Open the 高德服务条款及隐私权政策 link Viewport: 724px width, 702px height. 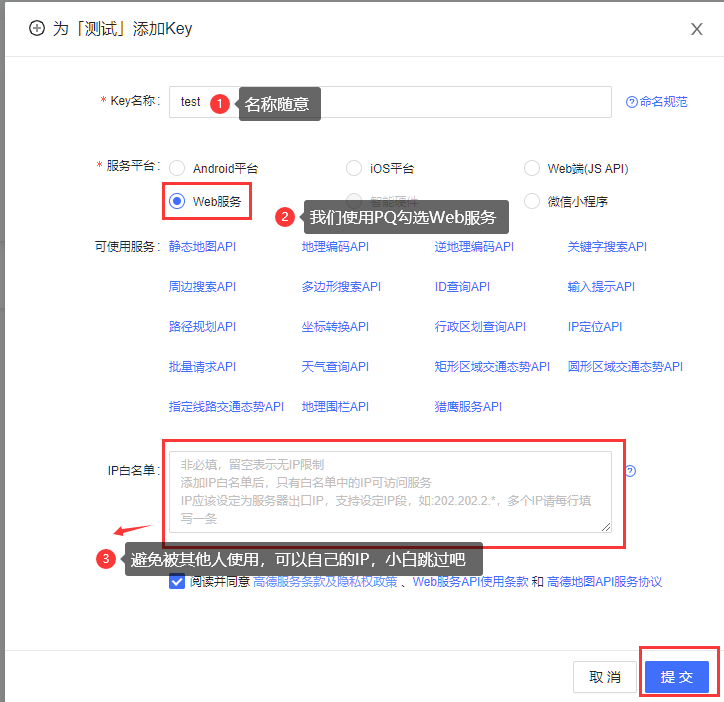point(325,582)
